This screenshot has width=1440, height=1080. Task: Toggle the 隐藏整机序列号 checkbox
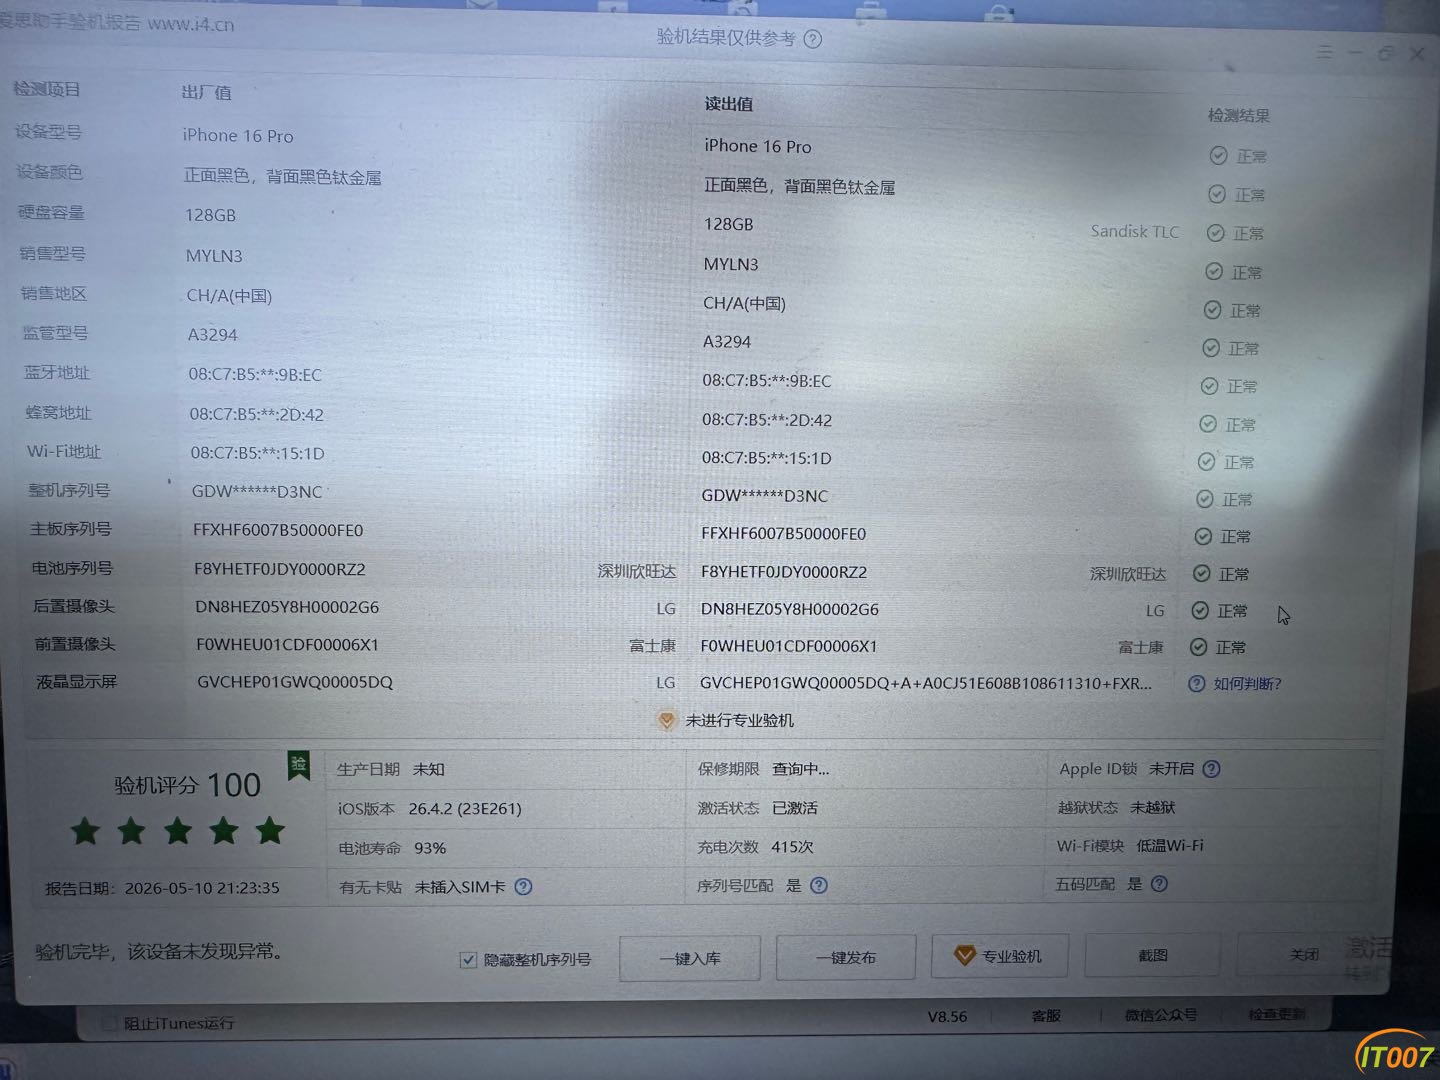(468, 960)
